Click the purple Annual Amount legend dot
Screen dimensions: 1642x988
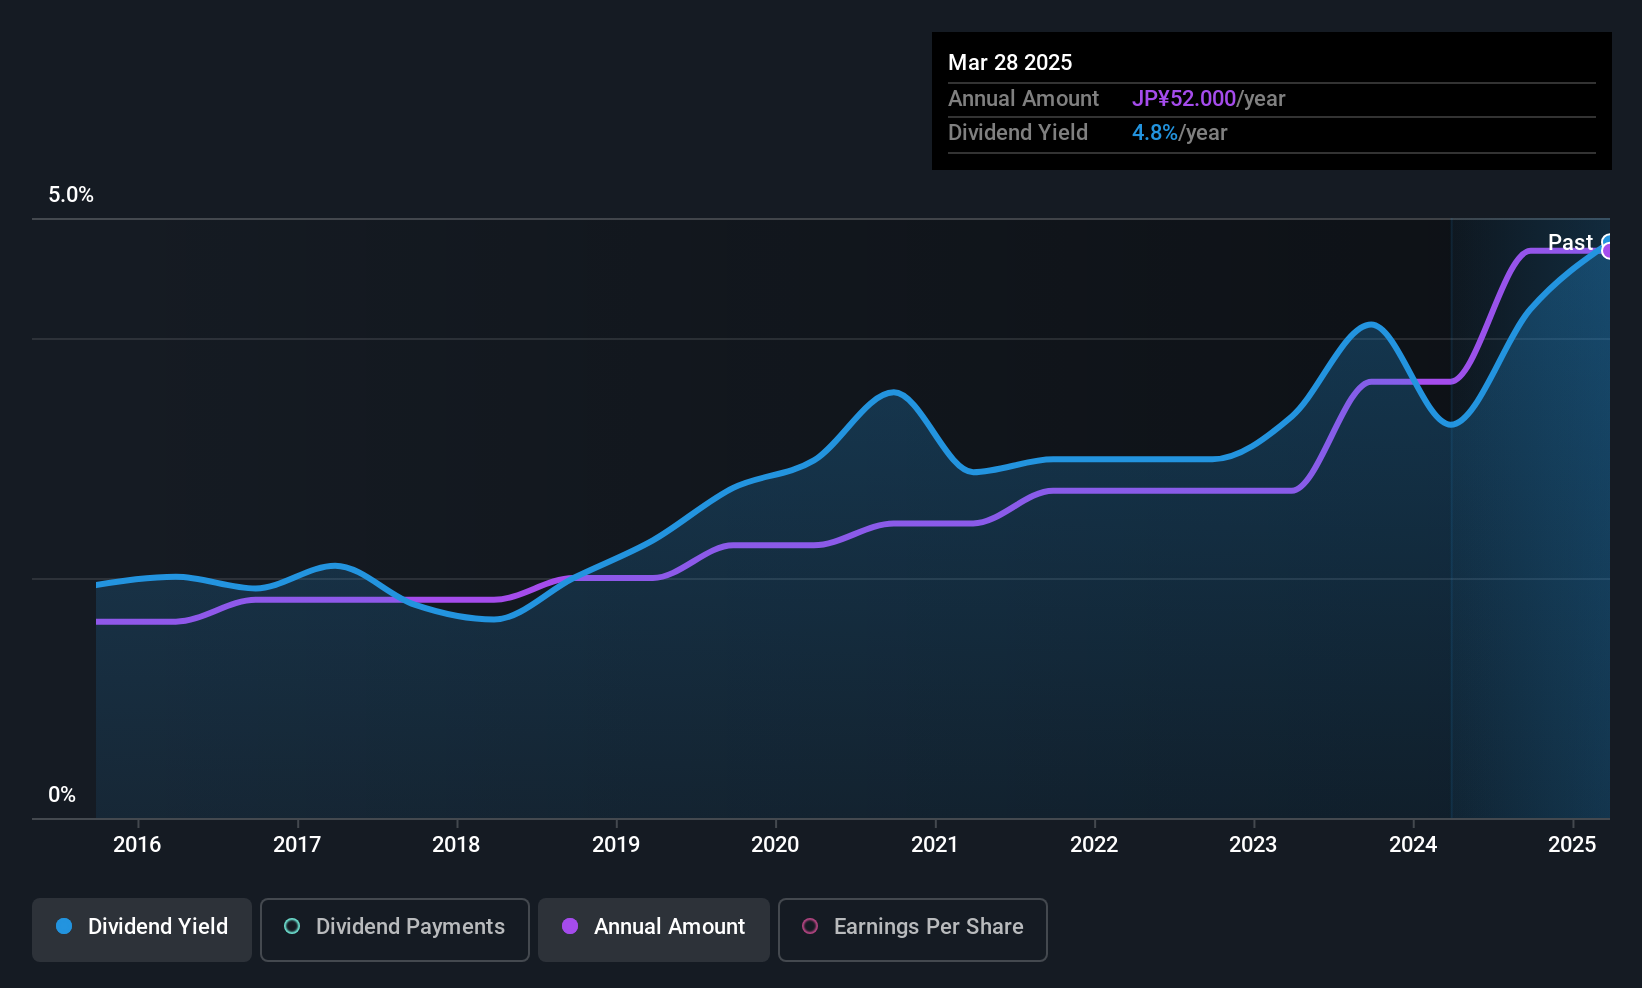coord(570,926)
